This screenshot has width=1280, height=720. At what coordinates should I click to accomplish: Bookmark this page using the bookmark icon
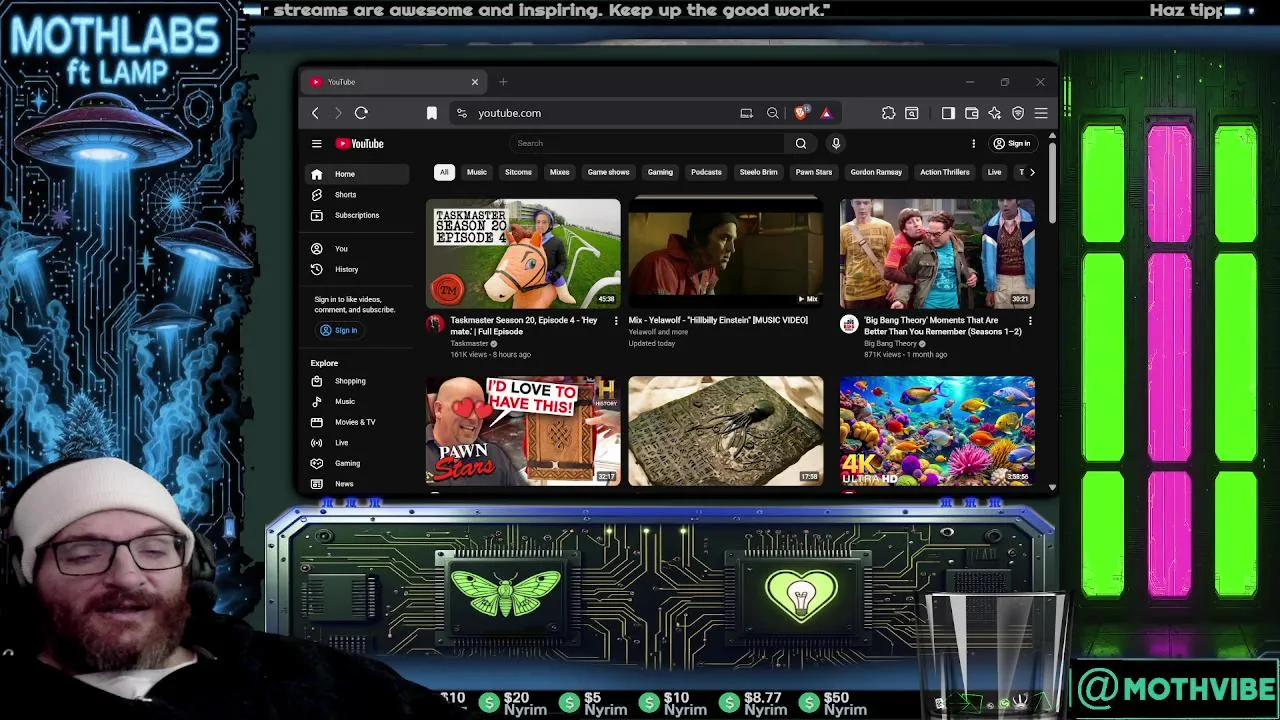coord(432,113)
